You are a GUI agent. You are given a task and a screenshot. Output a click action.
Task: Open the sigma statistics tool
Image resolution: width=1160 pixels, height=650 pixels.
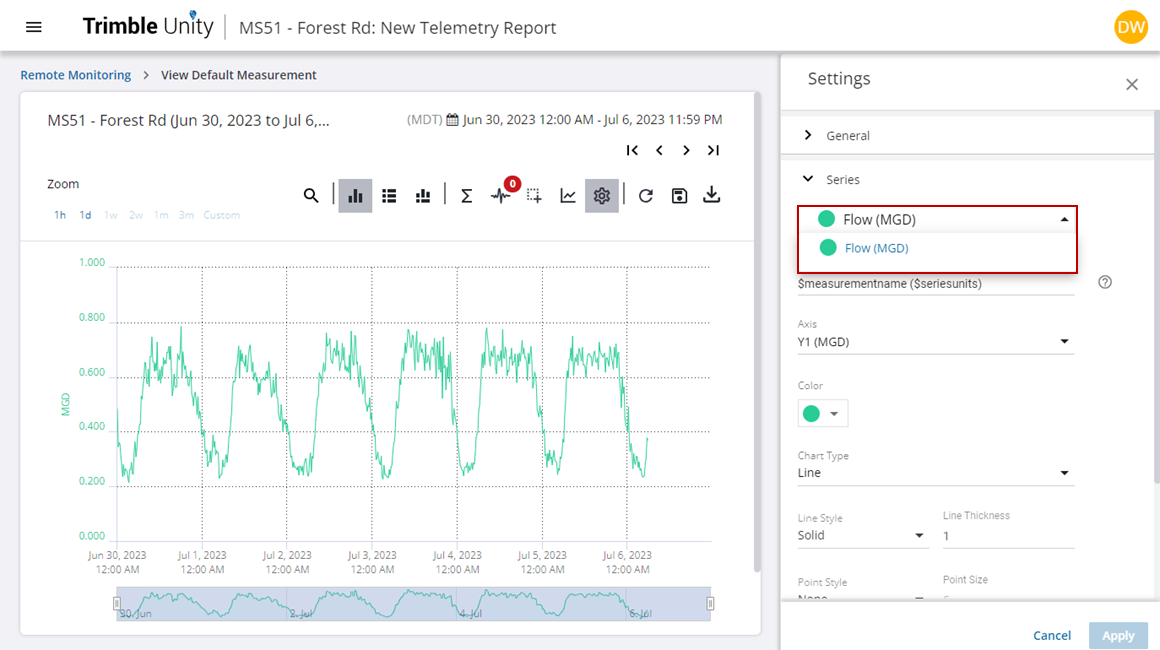(x=466, y=196)
